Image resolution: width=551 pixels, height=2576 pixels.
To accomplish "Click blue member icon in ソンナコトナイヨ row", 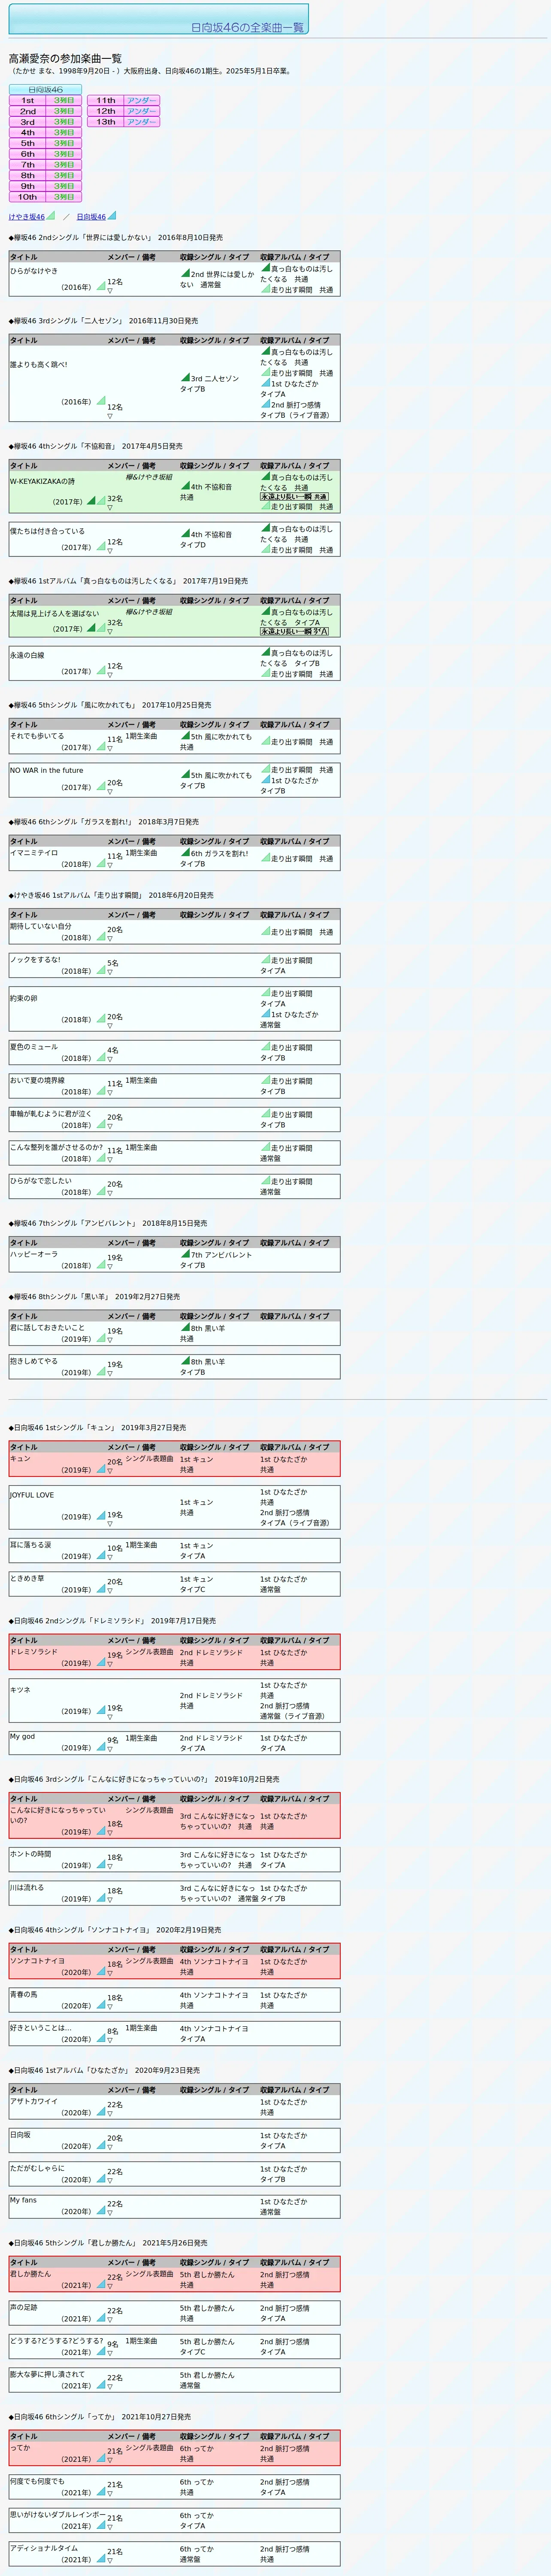I will [x=101, y=1972].
